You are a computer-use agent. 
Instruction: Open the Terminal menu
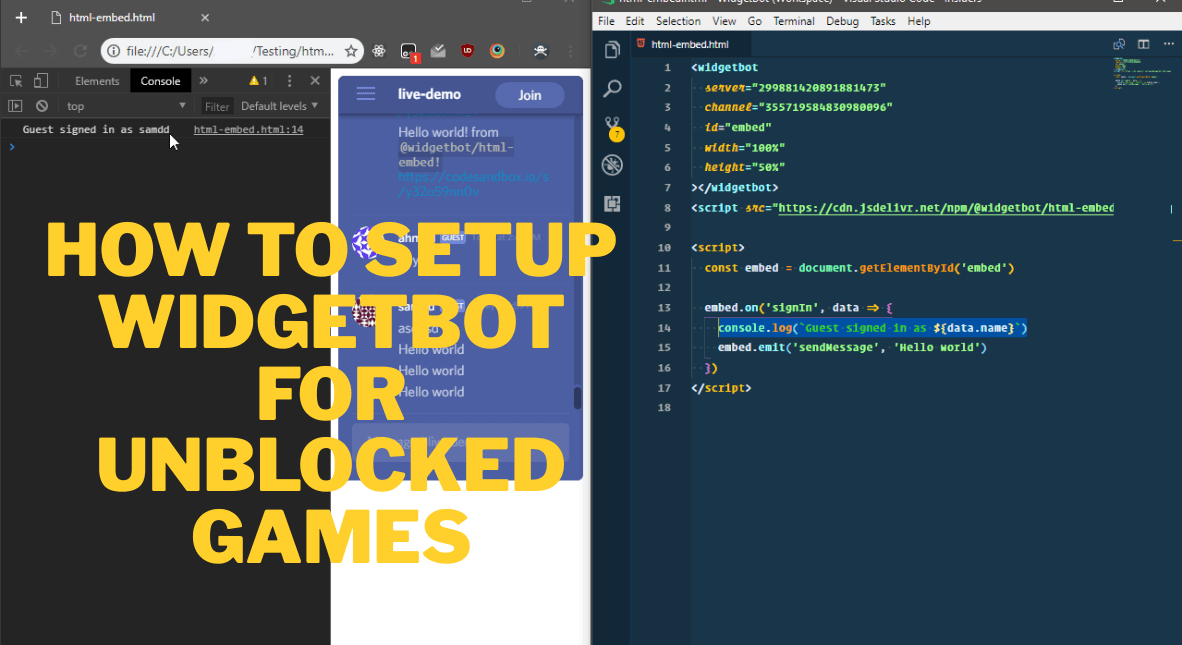click(x=794, y=21)
